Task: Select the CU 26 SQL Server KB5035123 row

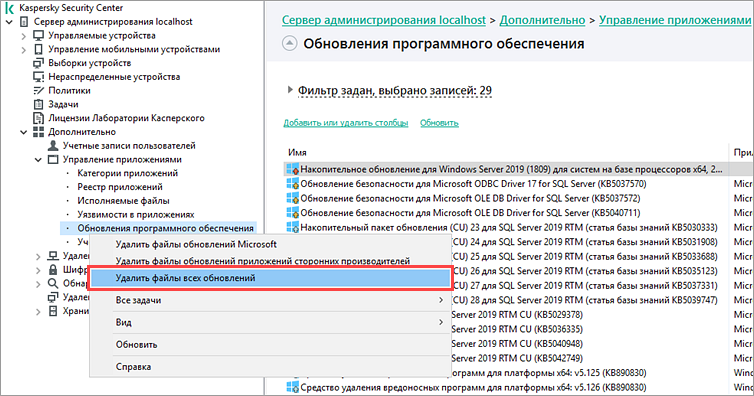Action: point(585,271)
